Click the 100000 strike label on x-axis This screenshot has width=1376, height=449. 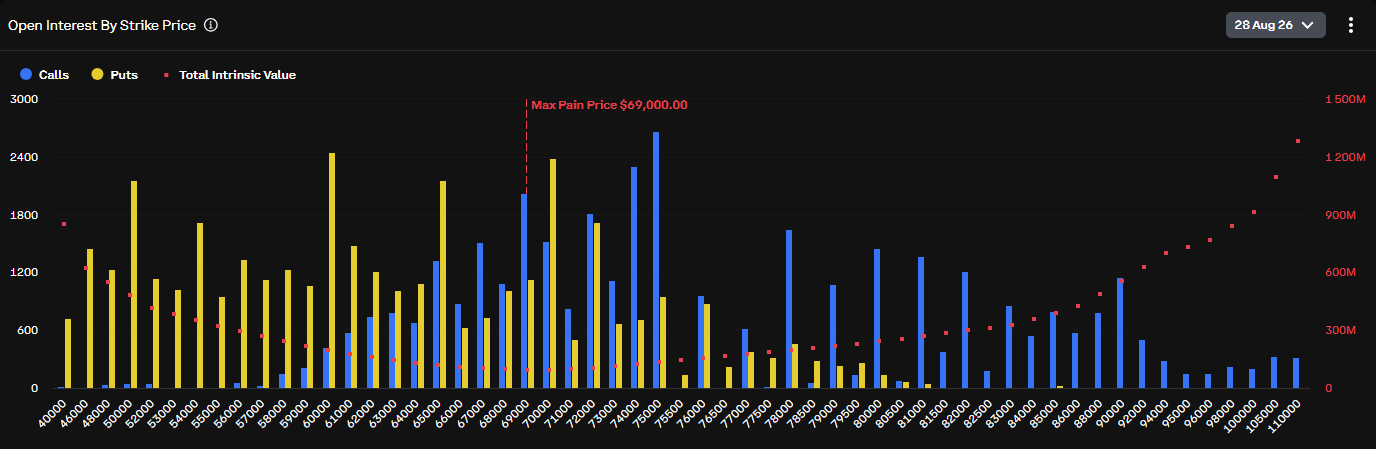(1240, 415)
